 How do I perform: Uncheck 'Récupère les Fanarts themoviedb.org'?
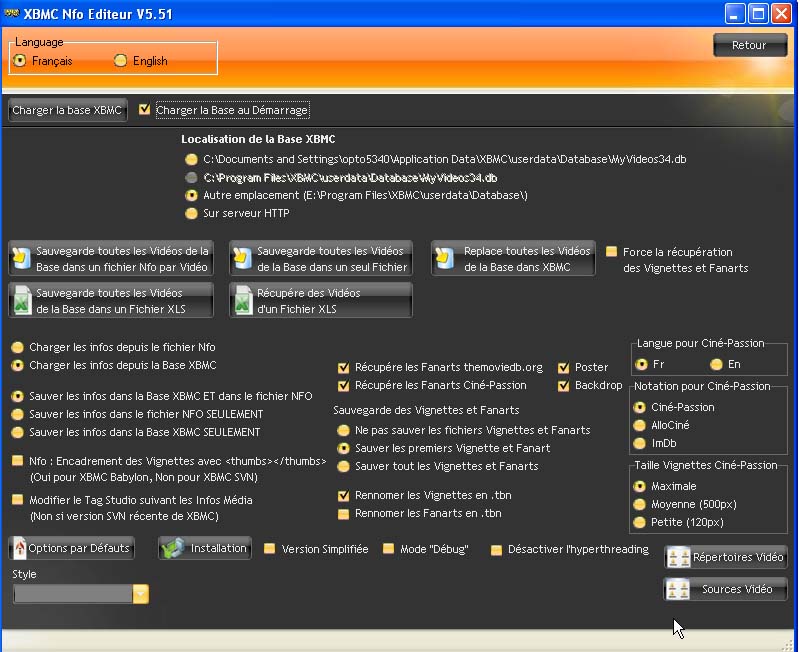[343, 367]
